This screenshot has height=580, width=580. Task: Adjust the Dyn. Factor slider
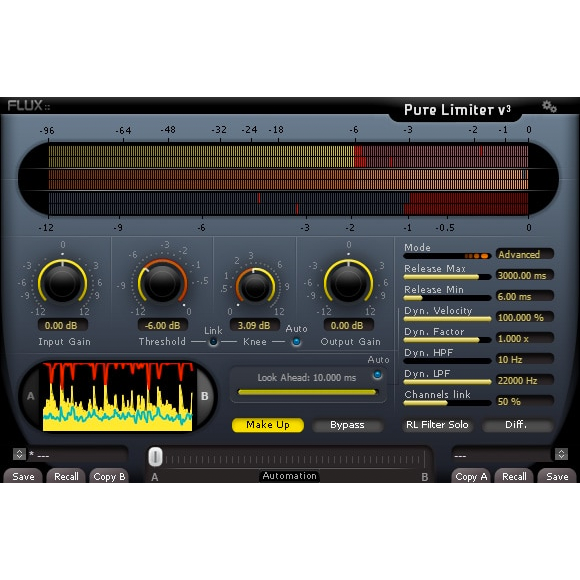pos(447,340)
